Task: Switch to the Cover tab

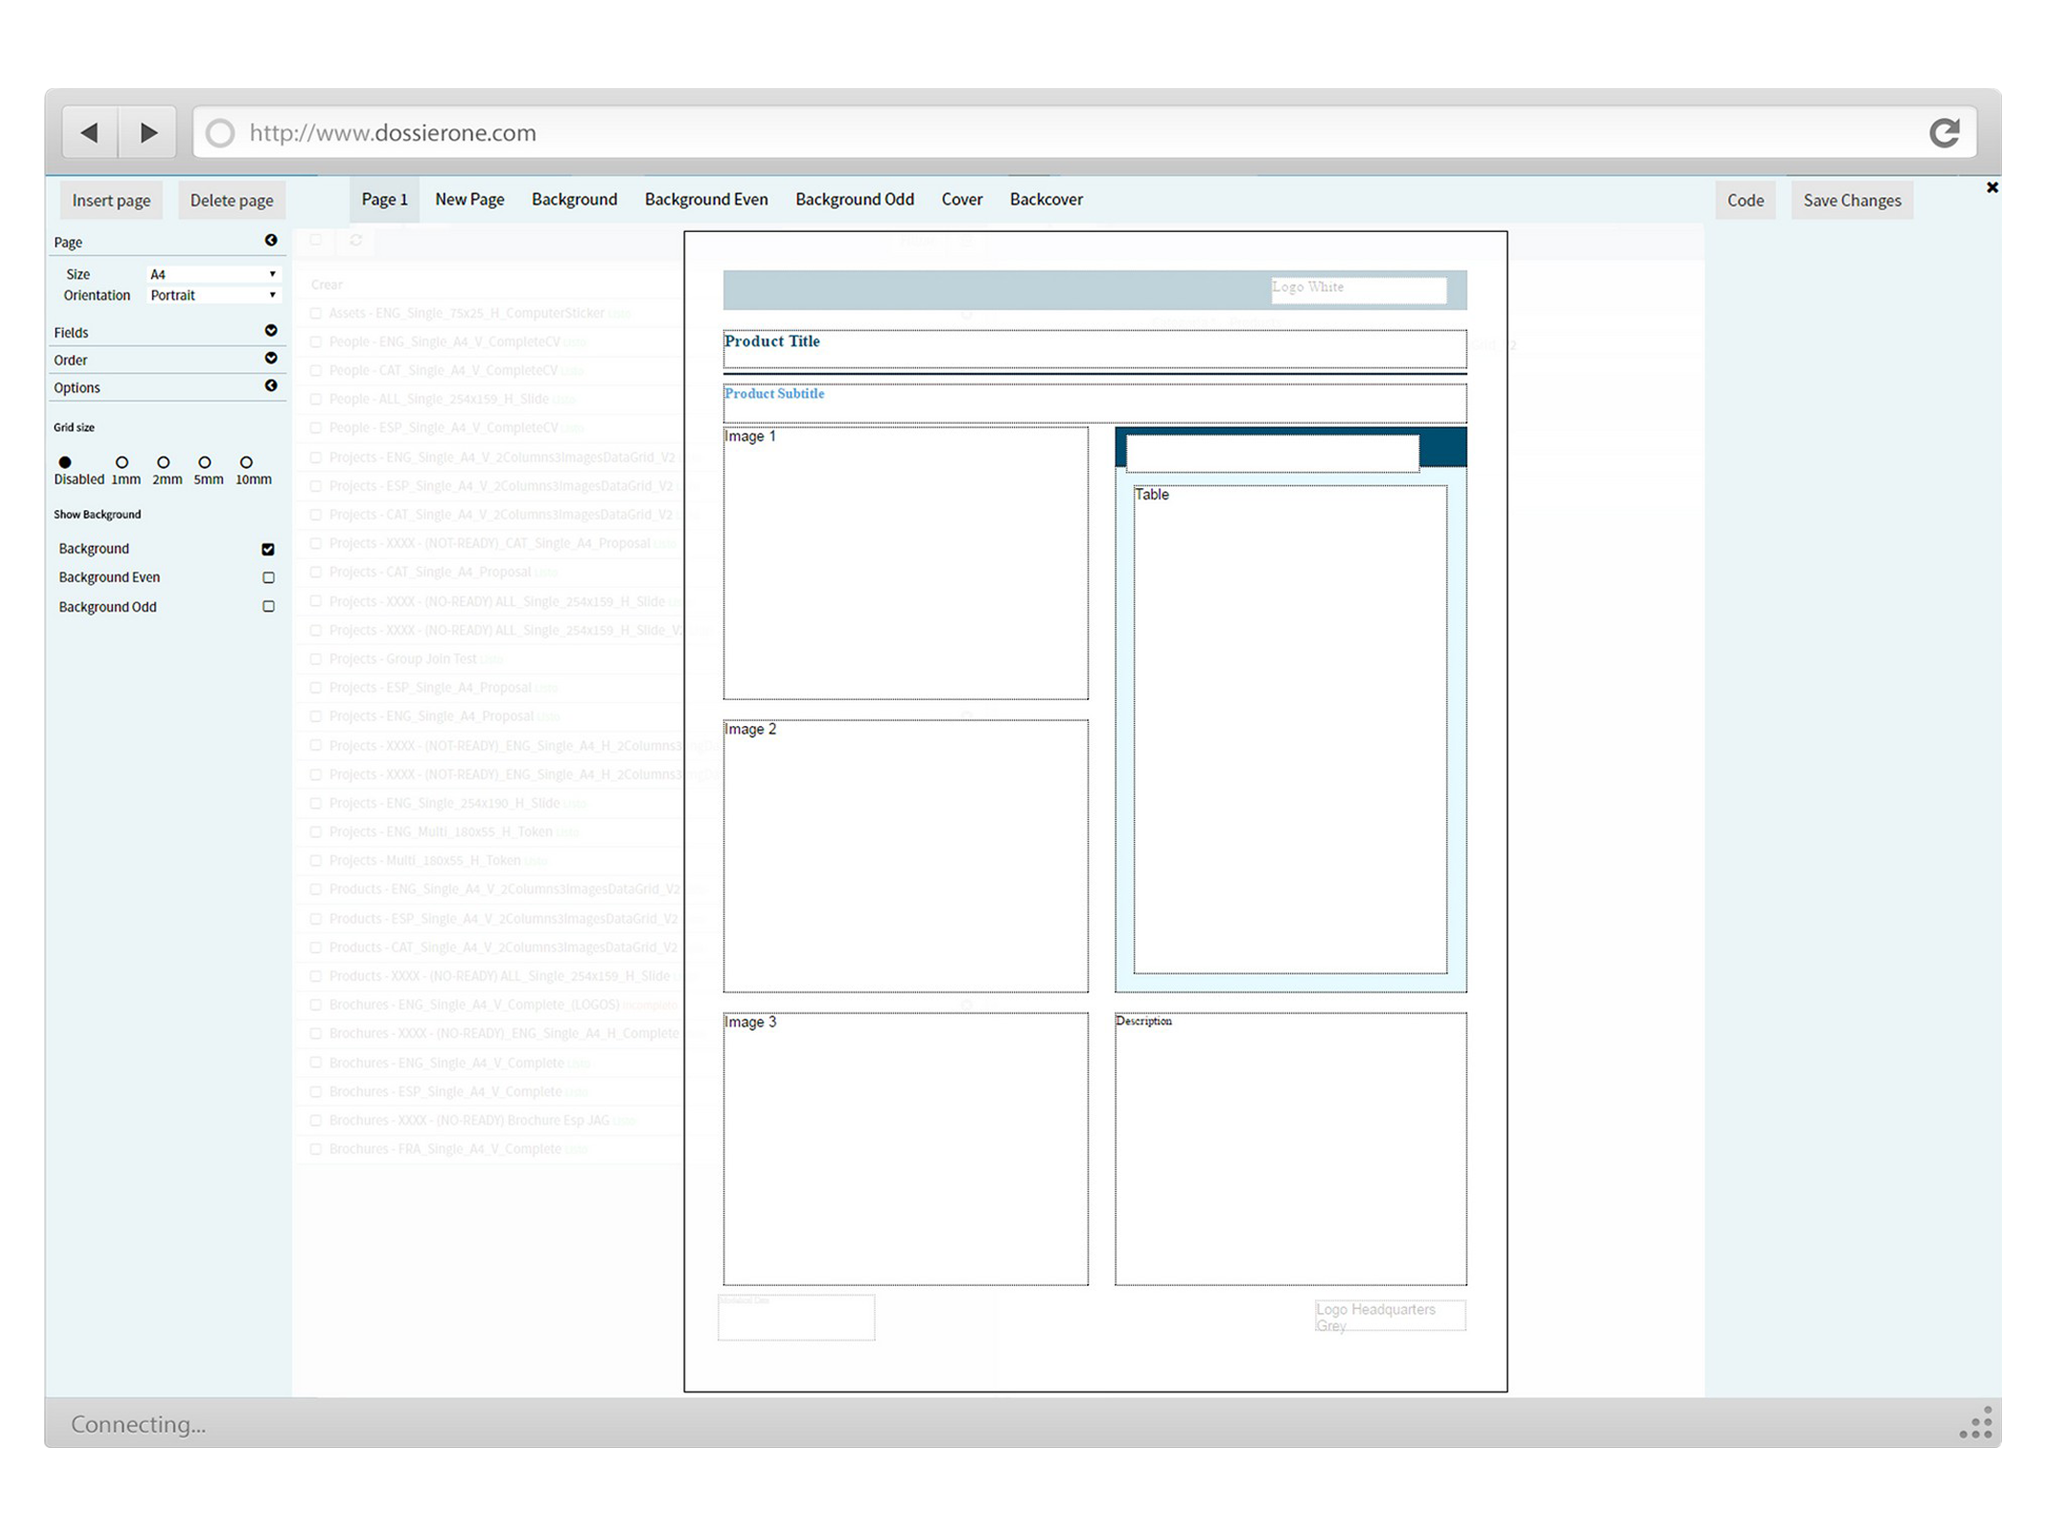Action: tap(961, 199)
